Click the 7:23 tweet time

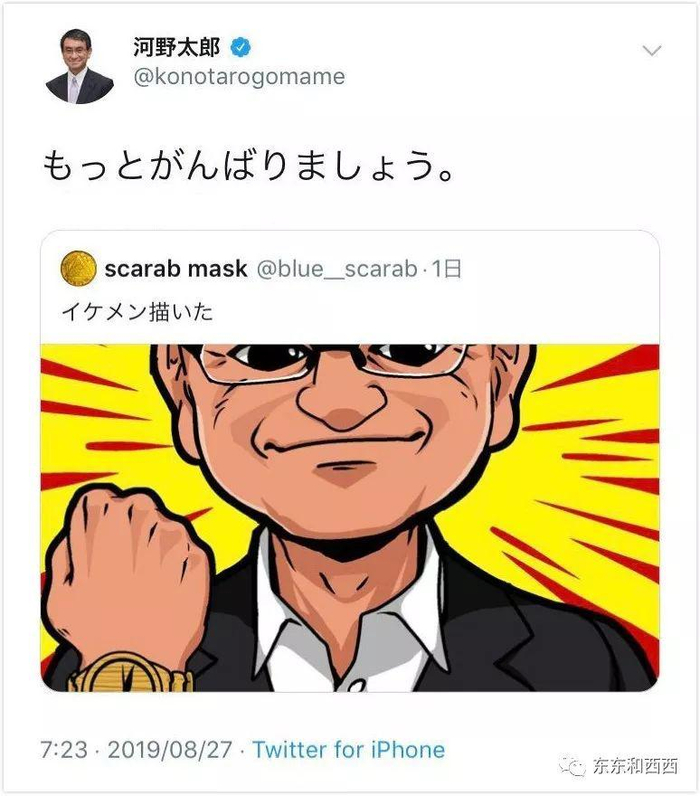coord(64,749)
